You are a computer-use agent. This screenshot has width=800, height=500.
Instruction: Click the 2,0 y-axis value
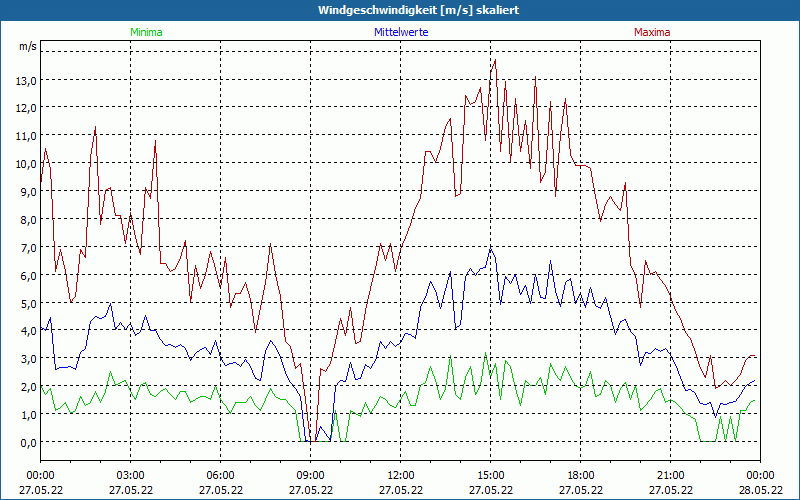[x=30, y=387]
